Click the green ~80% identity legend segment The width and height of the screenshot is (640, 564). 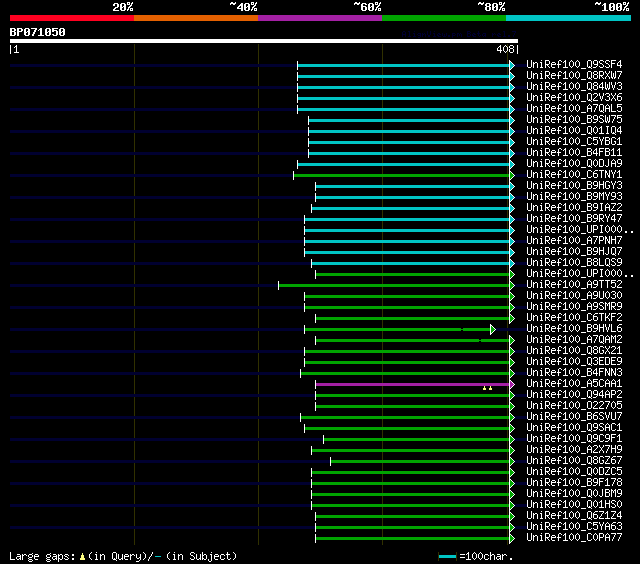[444, 18]
